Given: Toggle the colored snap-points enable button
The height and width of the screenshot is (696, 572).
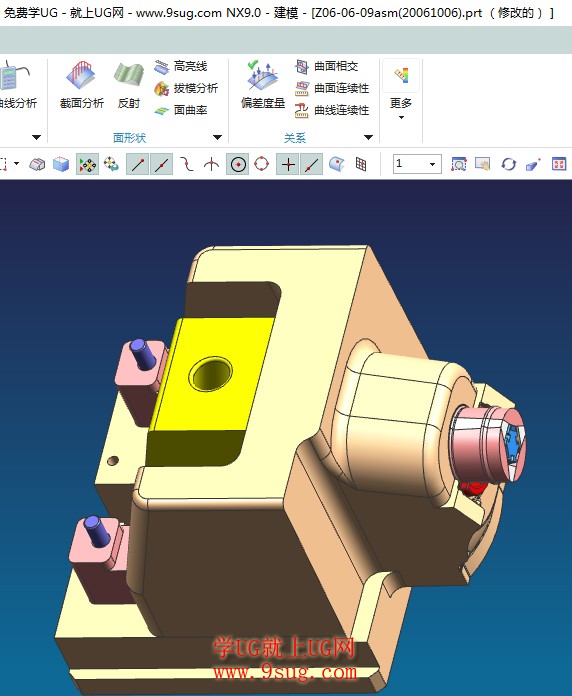Looking at the screenshot, I should tap(87, 164).
